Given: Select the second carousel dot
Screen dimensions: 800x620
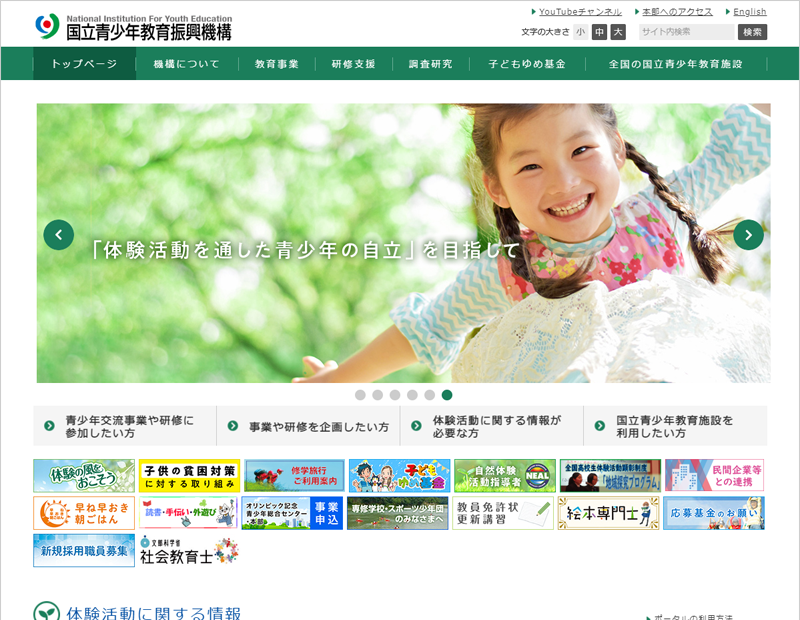Looking at the screenshot, I should (x=378, y=395).
